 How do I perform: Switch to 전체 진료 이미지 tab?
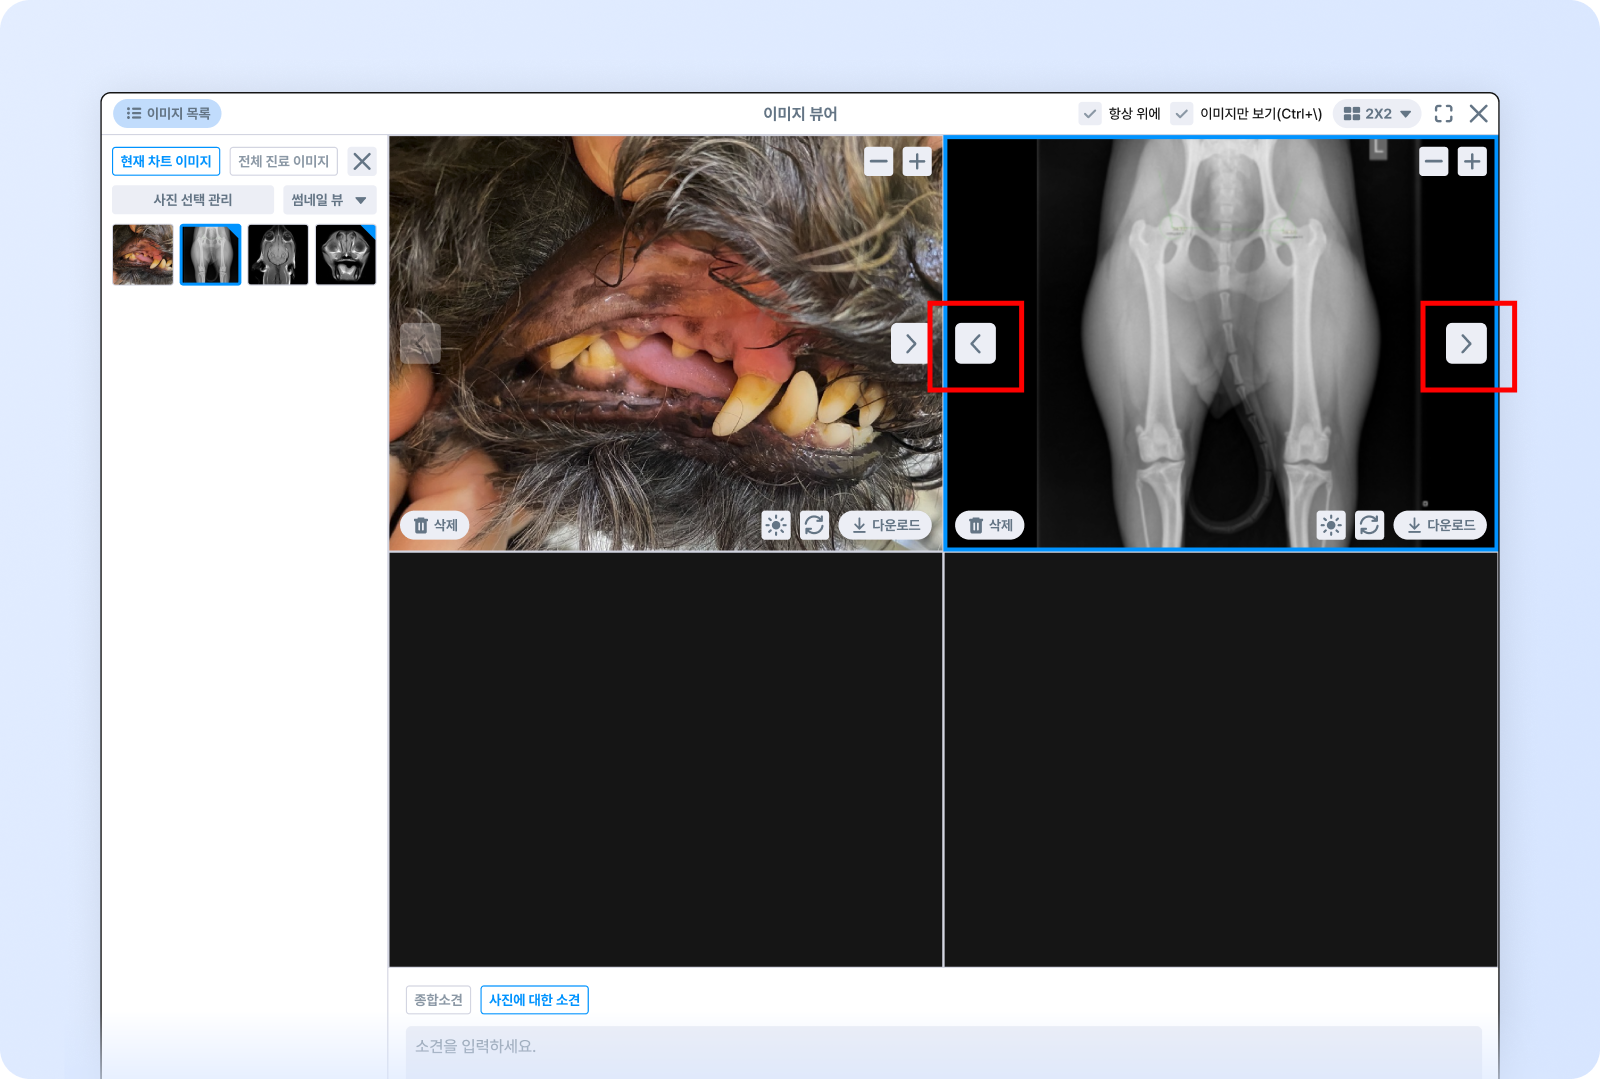point(284,161)
